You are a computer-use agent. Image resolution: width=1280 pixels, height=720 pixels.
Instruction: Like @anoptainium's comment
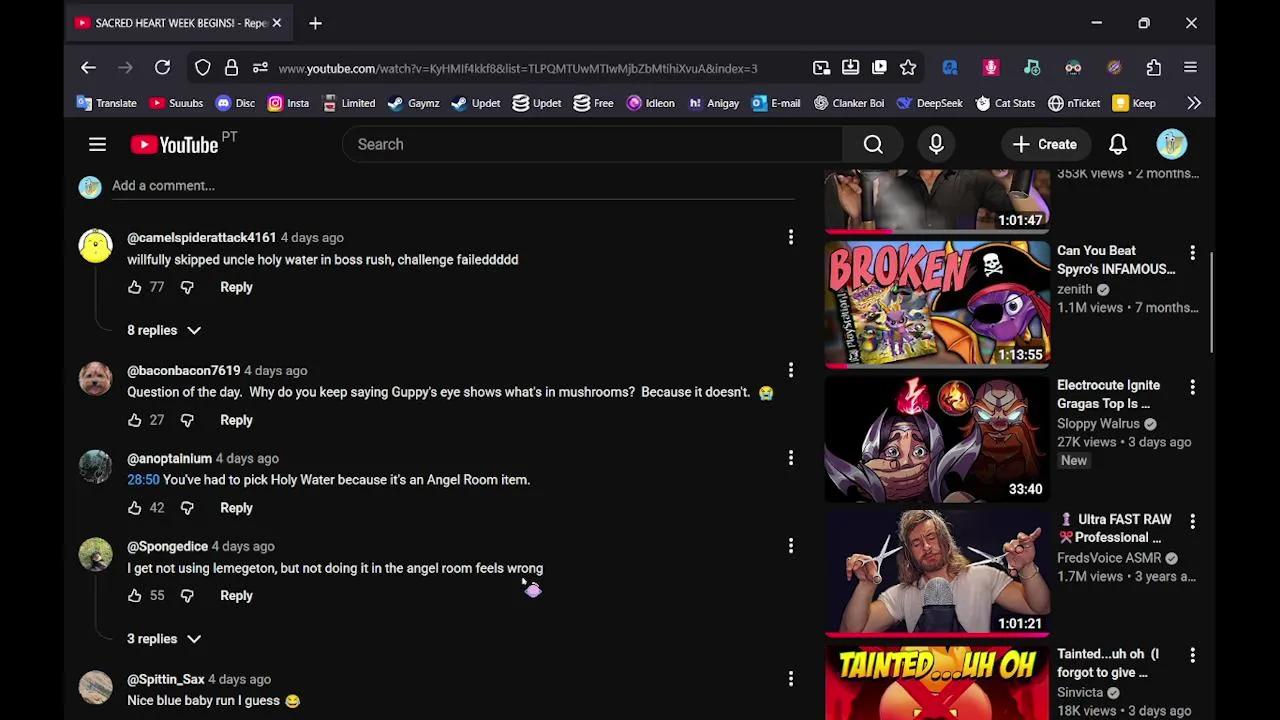point(134,508)
